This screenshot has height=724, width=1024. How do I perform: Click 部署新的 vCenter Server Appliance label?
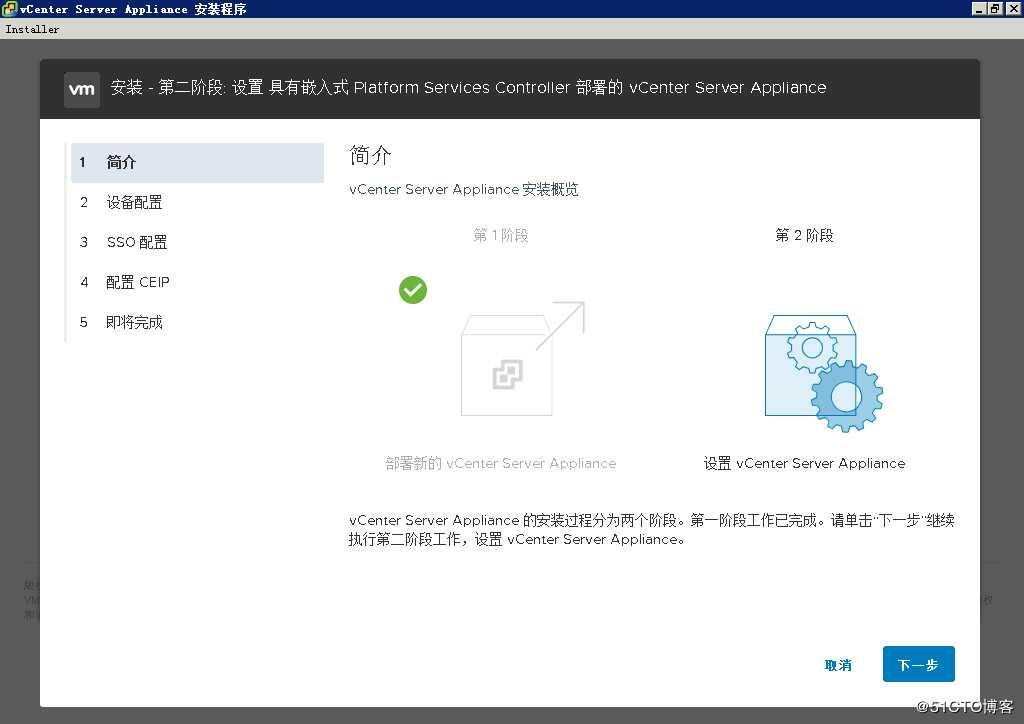(x=501, y=464)
